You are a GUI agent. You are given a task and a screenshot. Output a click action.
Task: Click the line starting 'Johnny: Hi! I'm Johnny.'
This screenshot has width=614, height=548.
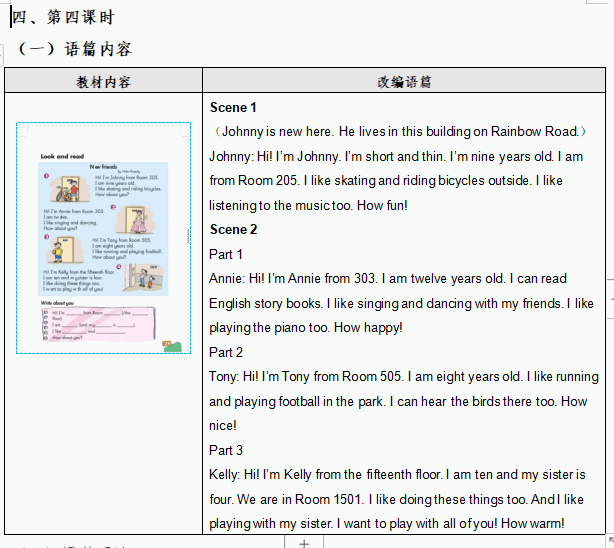396,156
